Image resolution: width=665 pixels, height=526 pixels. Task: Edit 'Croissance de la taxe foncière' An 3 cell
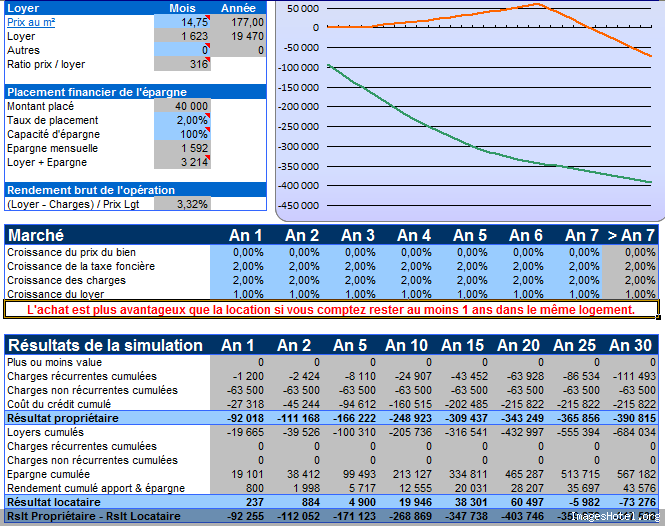point(350,266)
